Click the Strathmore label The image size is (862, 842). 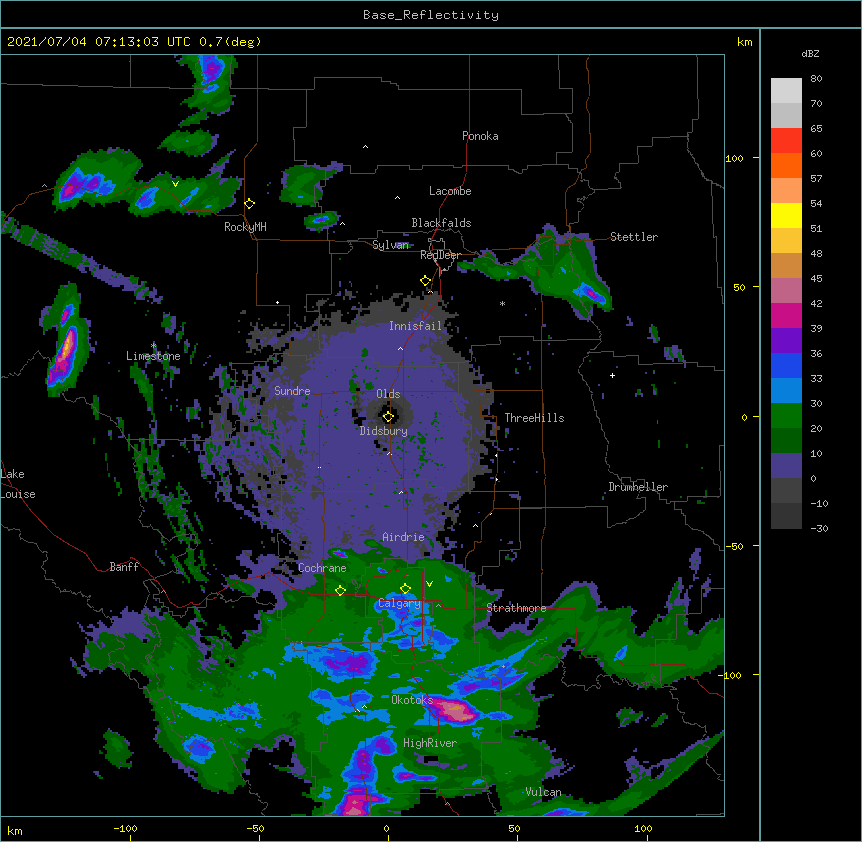(516, 608)
